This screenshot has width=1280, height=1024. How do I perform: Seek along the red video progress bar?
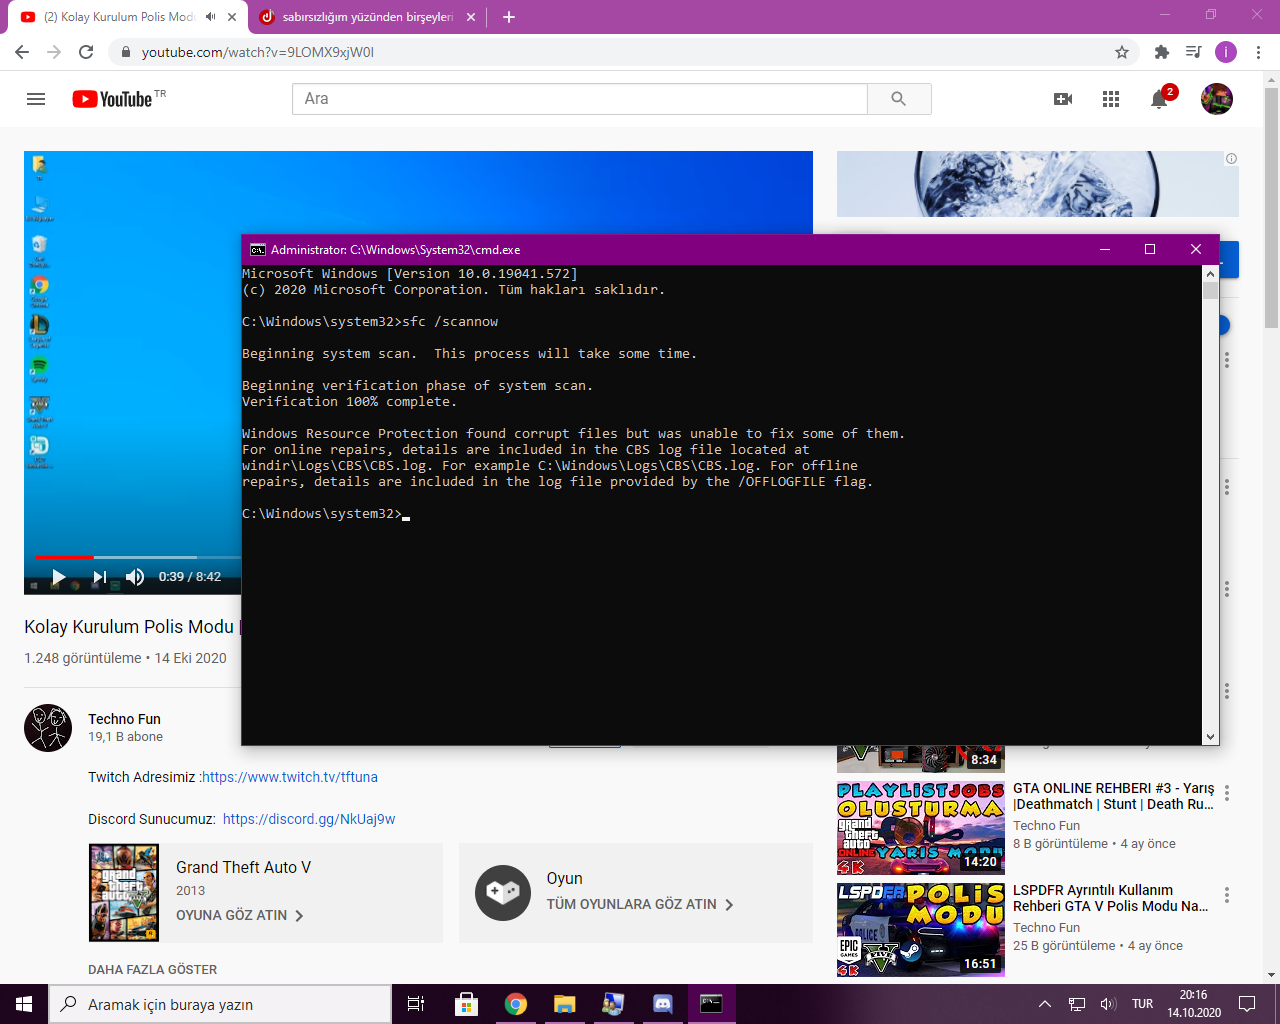tap(64, 557)
